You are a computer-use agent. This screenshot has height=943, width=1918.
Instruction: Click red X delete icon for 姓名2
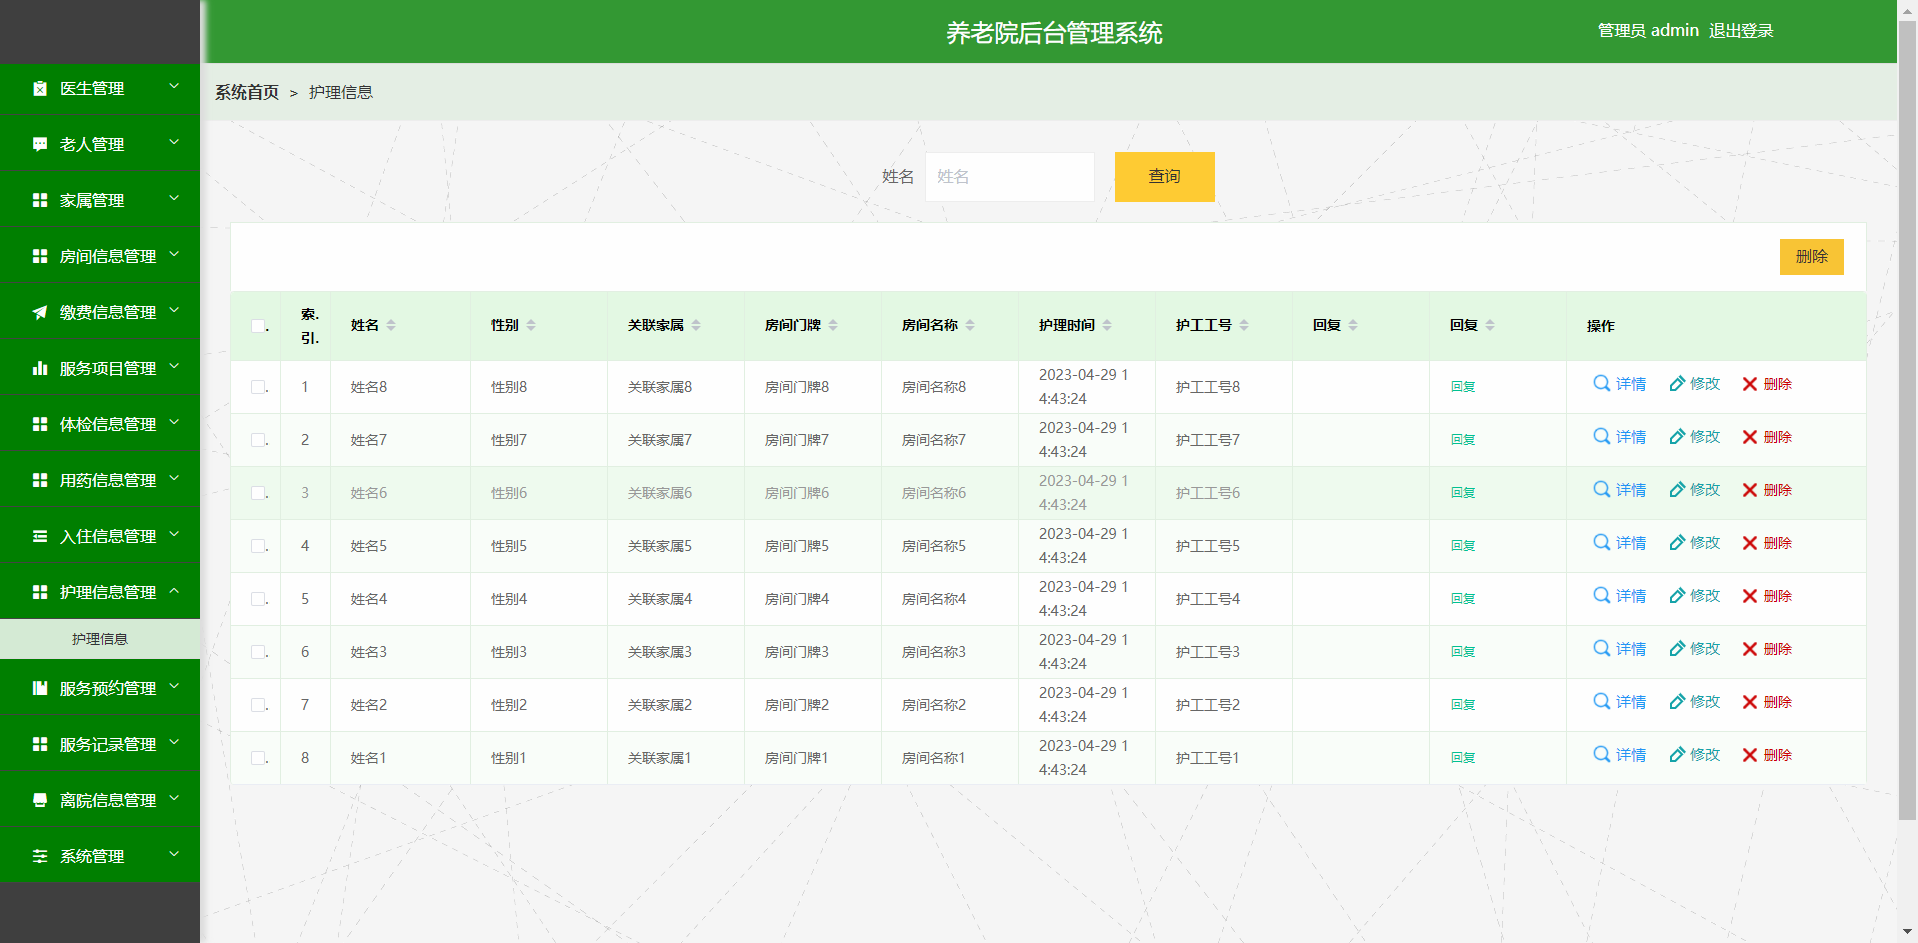(1750, 702)
